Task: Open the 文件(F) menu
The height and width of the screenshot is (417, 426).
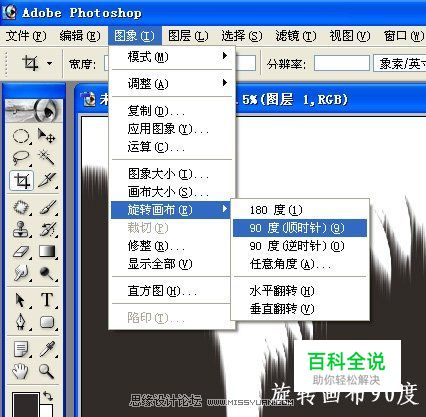Action: [26, 36]
